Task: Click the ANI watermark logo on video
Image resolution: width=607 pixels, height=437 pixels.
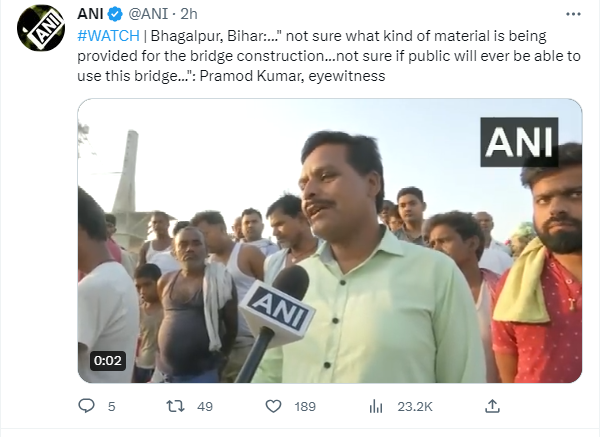Action: [519, 142]
